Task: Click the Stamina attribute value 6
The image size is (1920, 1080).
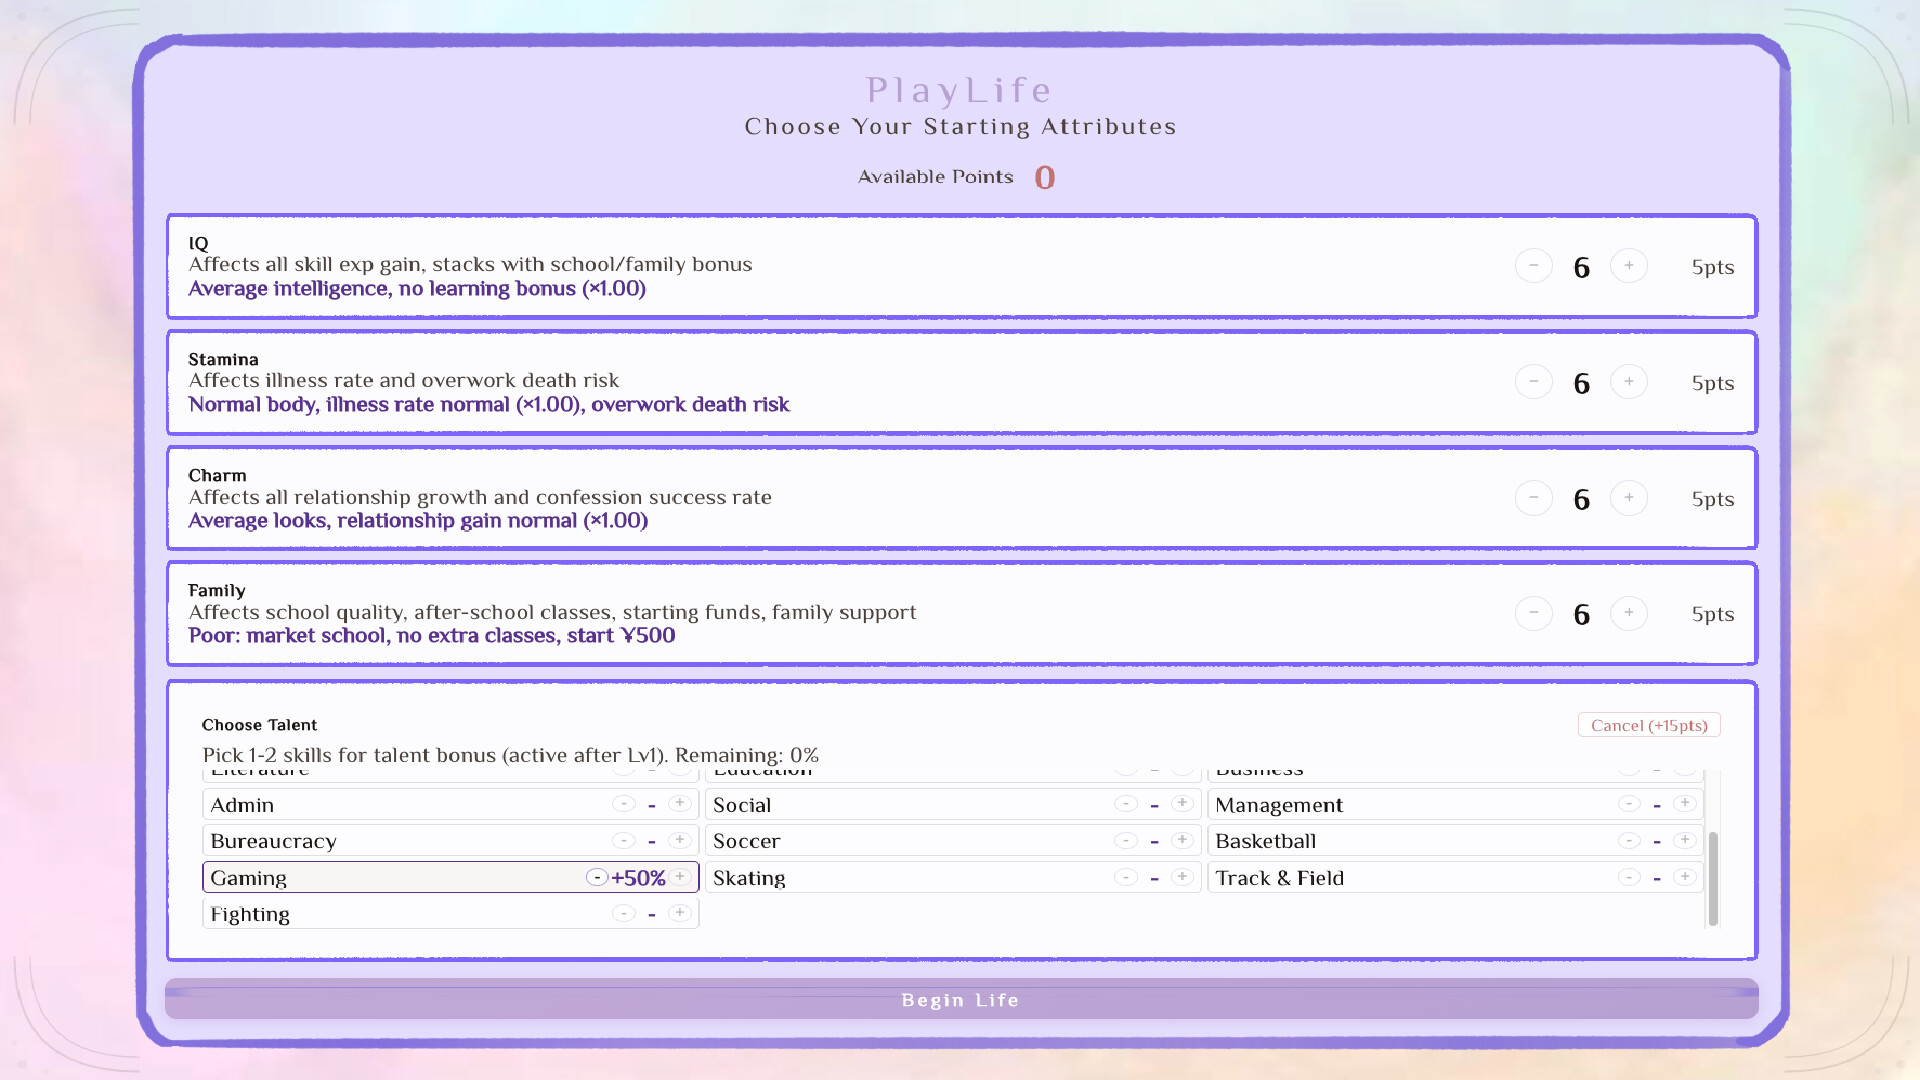Action: (x=1581, y=383)
